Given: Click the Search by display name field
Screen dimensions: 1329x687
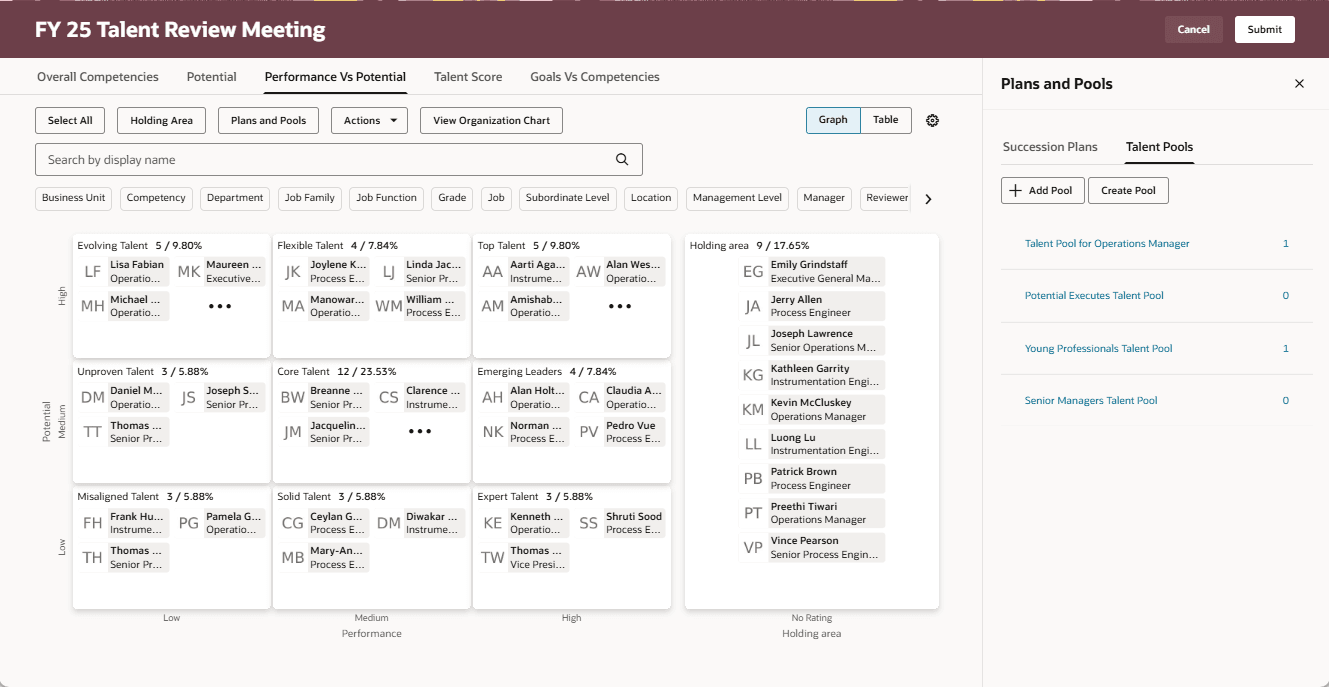Looking at the screenshot, I should pyautogui.click(x=339, y=160).
